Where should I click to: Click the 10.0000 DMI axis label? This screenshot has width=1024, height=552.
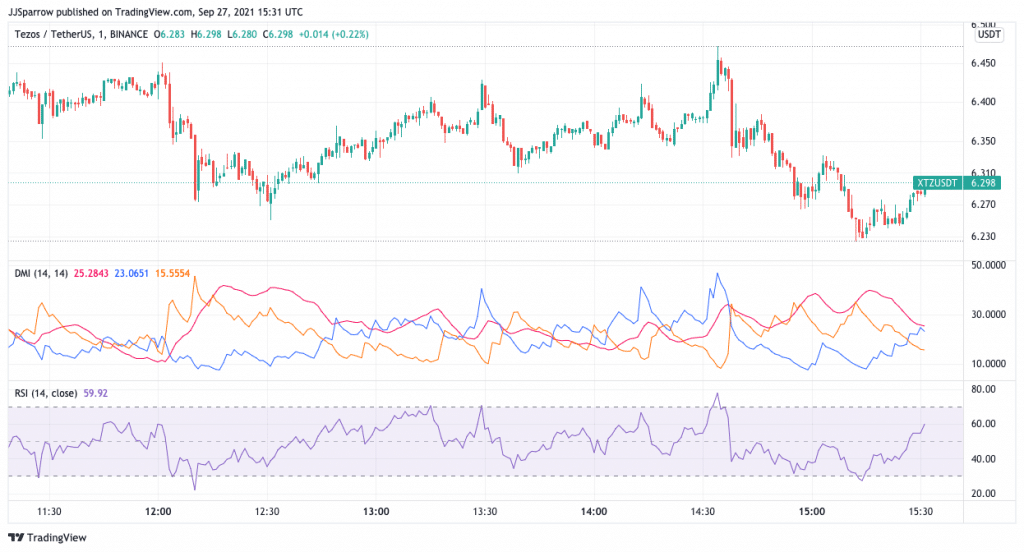click(x=988, y=364)
